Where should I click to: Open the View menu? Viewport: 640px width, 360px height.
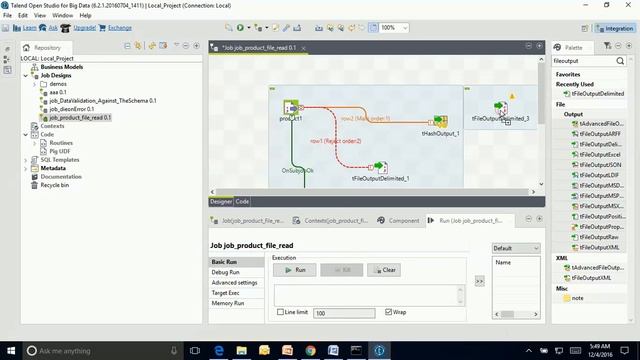40,16
